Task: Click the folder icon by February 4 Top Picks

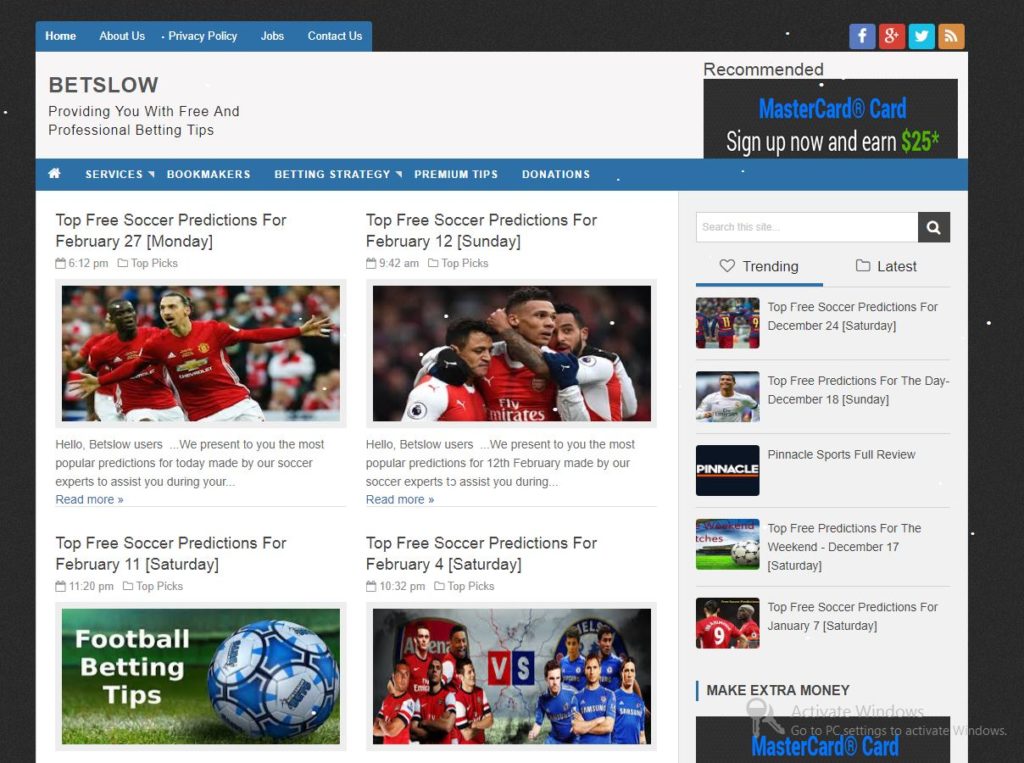Action: [440, 586]
